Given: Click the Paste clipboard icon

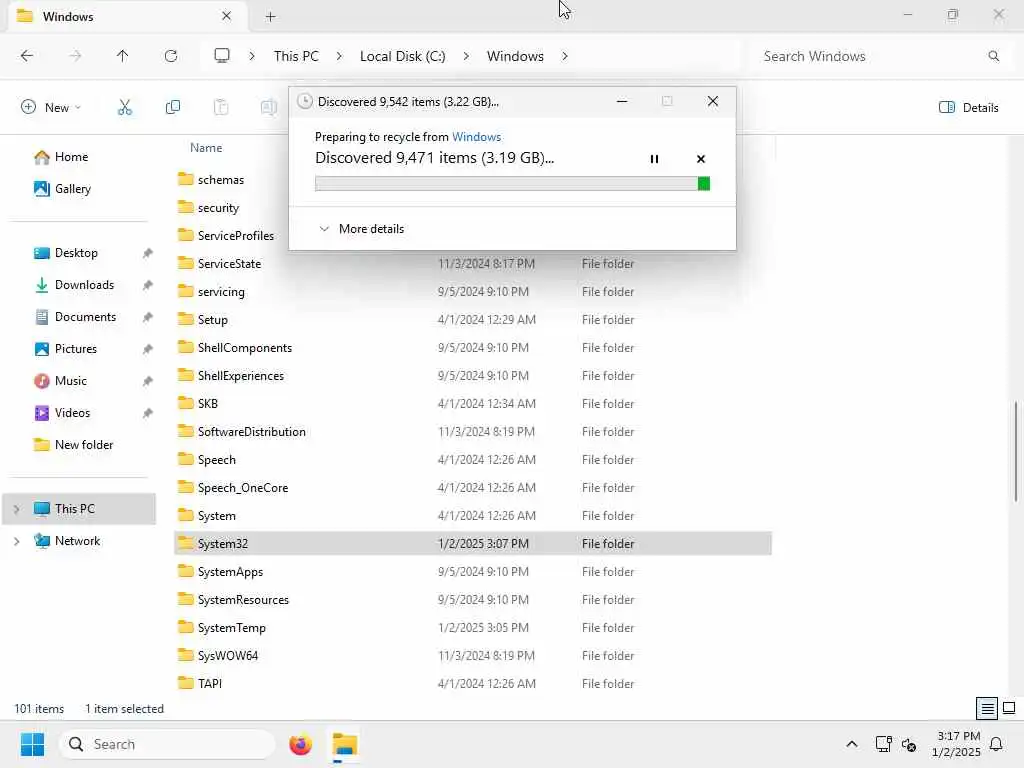Looking at the screenshot, I should click(x=221, y=107).
